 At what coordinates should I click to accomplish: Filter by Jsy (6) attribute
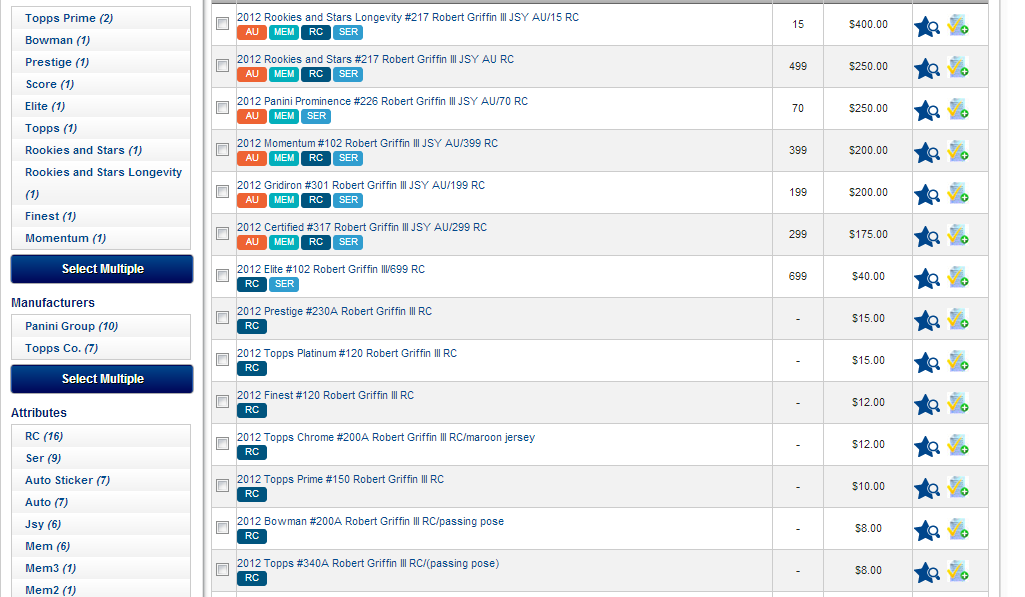(x=43, y=524)
